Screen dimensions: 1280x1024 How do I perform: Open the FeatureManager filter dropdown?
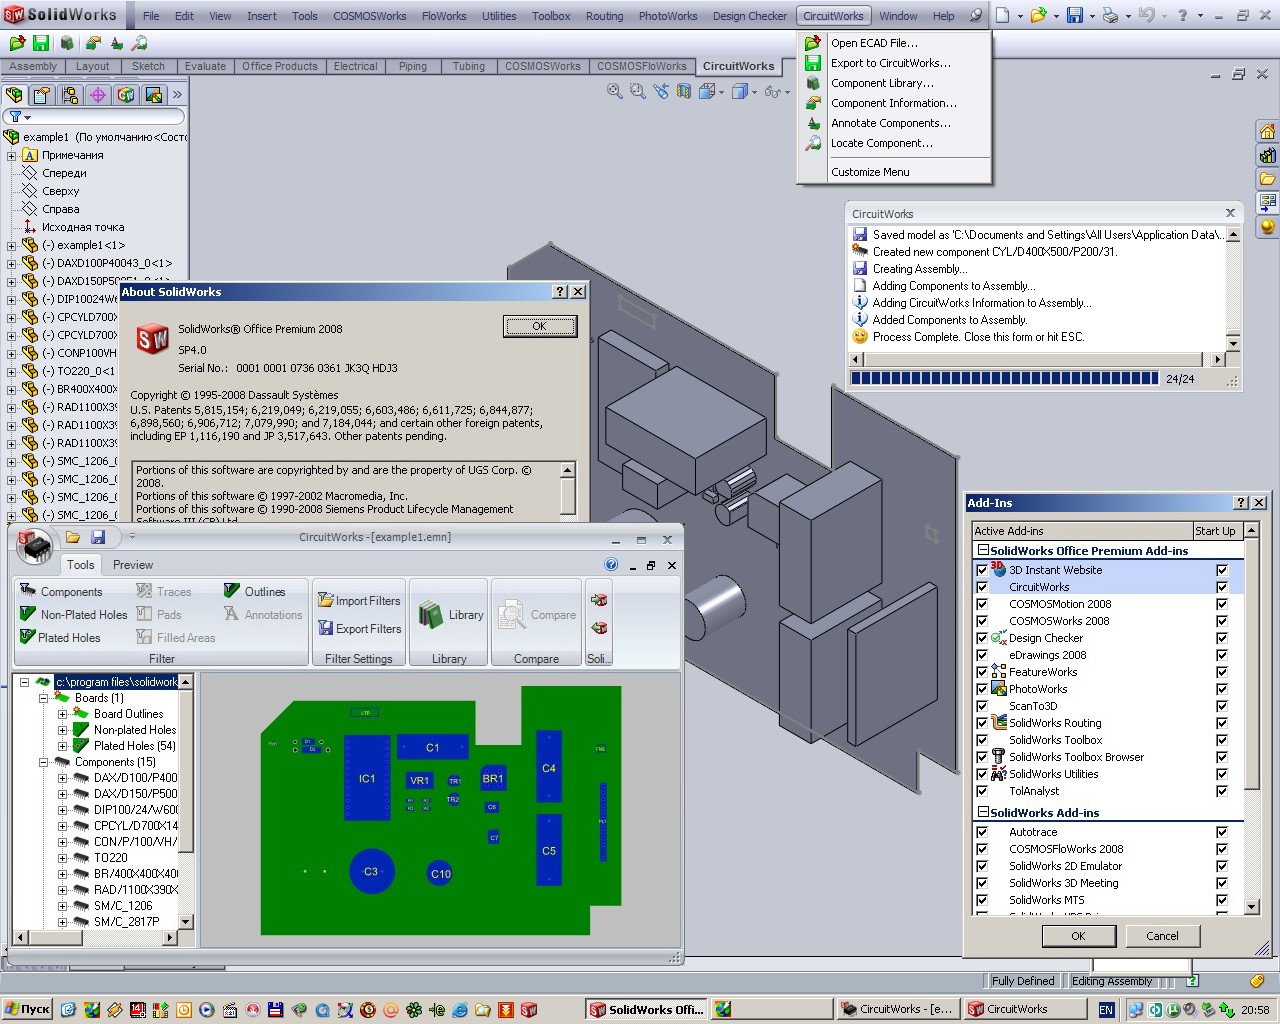pos(19,117)
